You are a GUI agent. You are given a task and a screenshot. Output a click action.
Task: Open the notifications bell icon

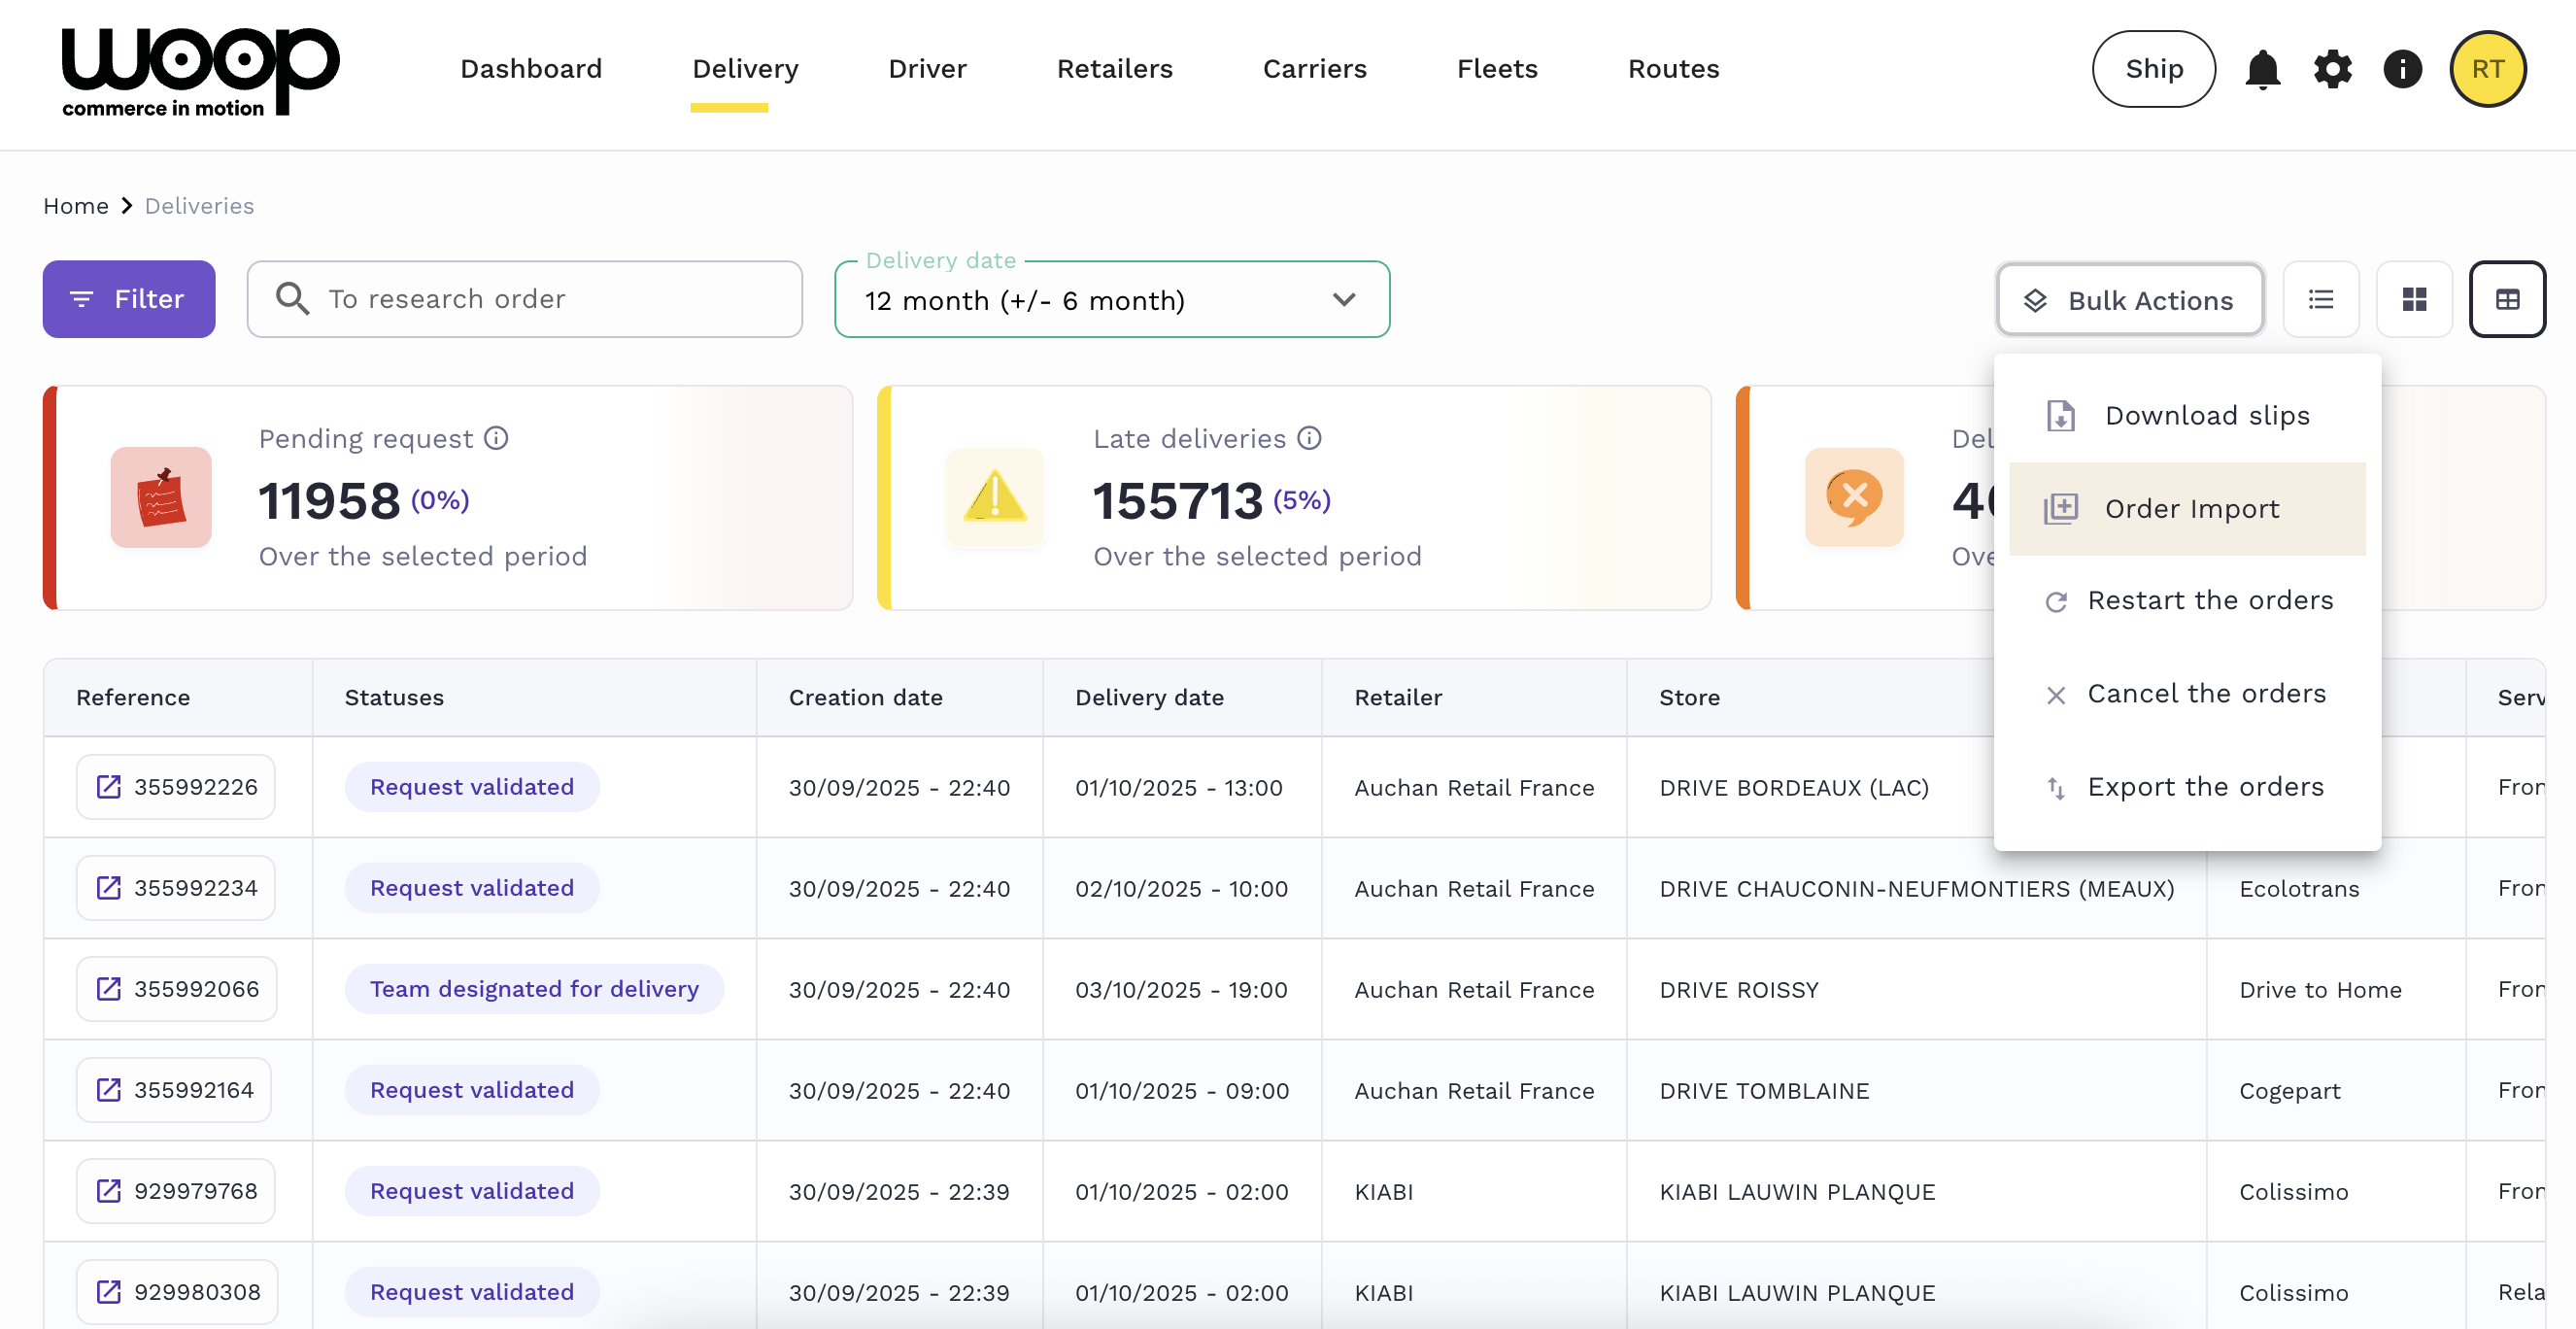pos(2262,69)
